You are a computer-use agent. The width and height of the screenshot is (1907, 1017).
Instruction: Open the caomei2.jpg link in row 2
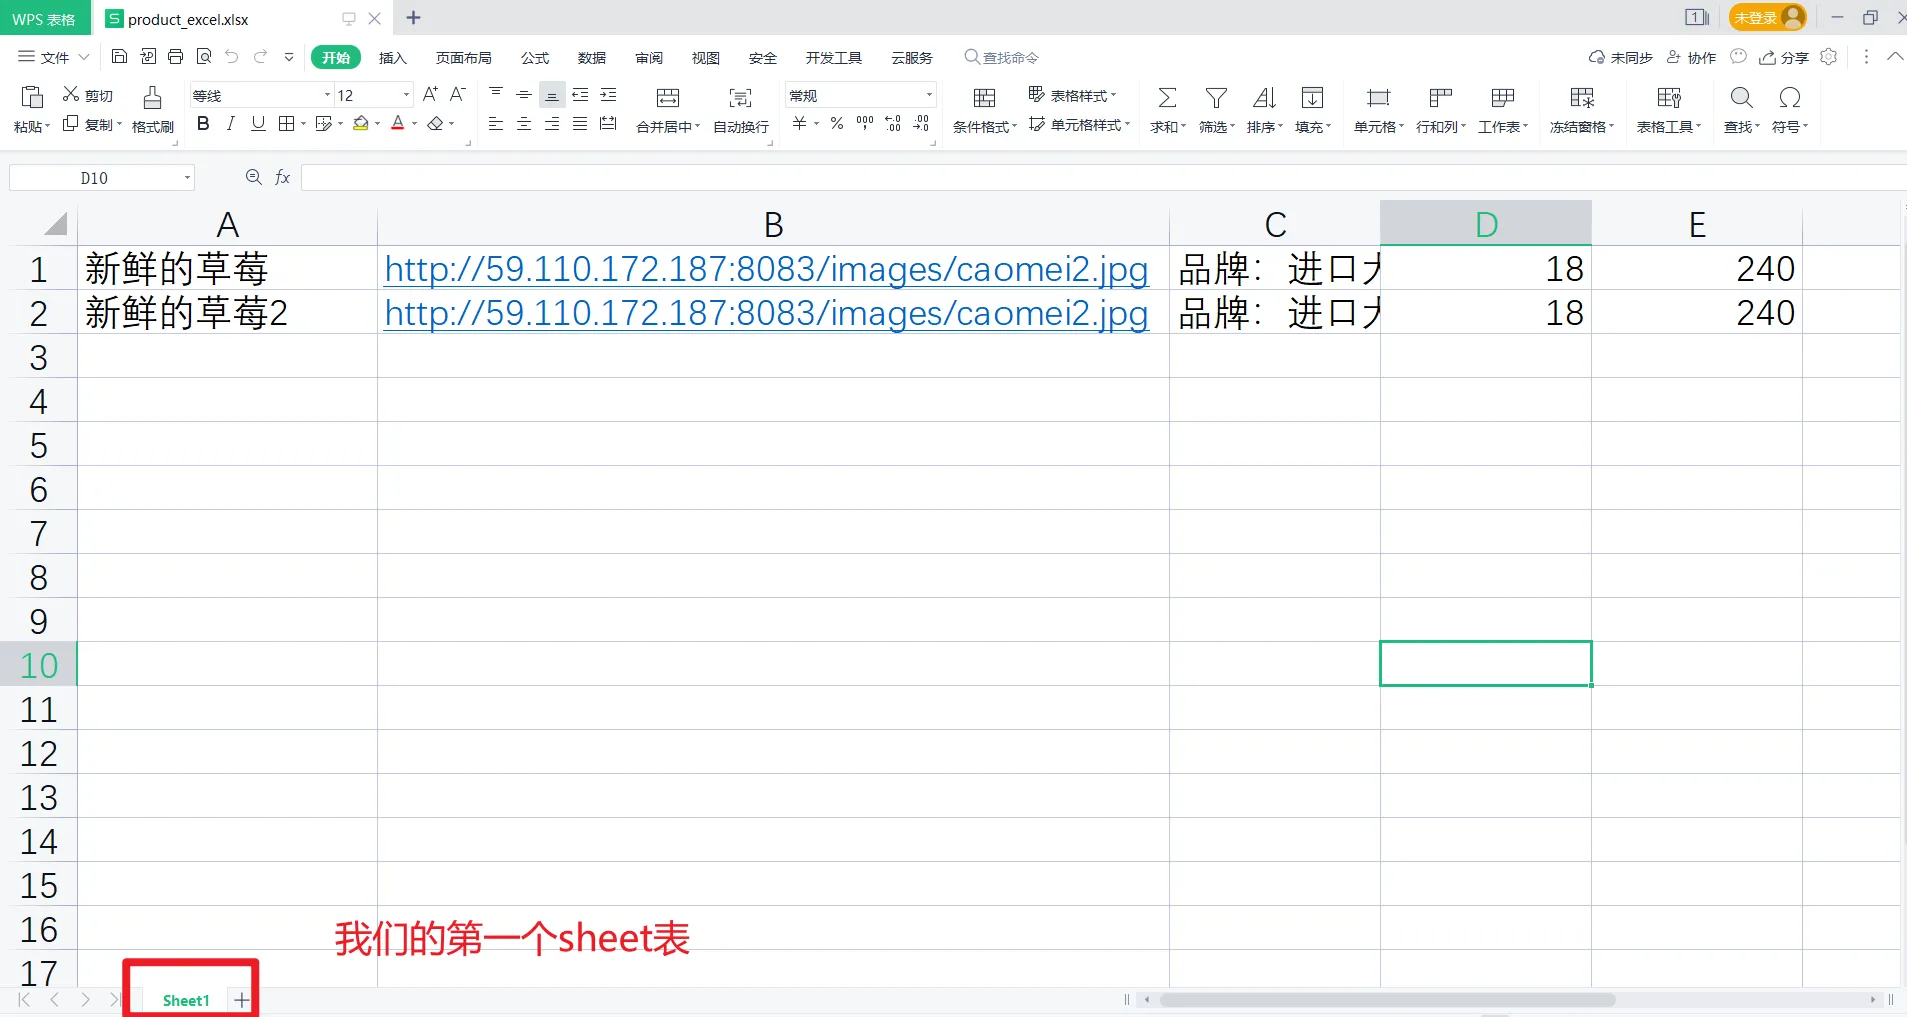(x=766, y=313)
